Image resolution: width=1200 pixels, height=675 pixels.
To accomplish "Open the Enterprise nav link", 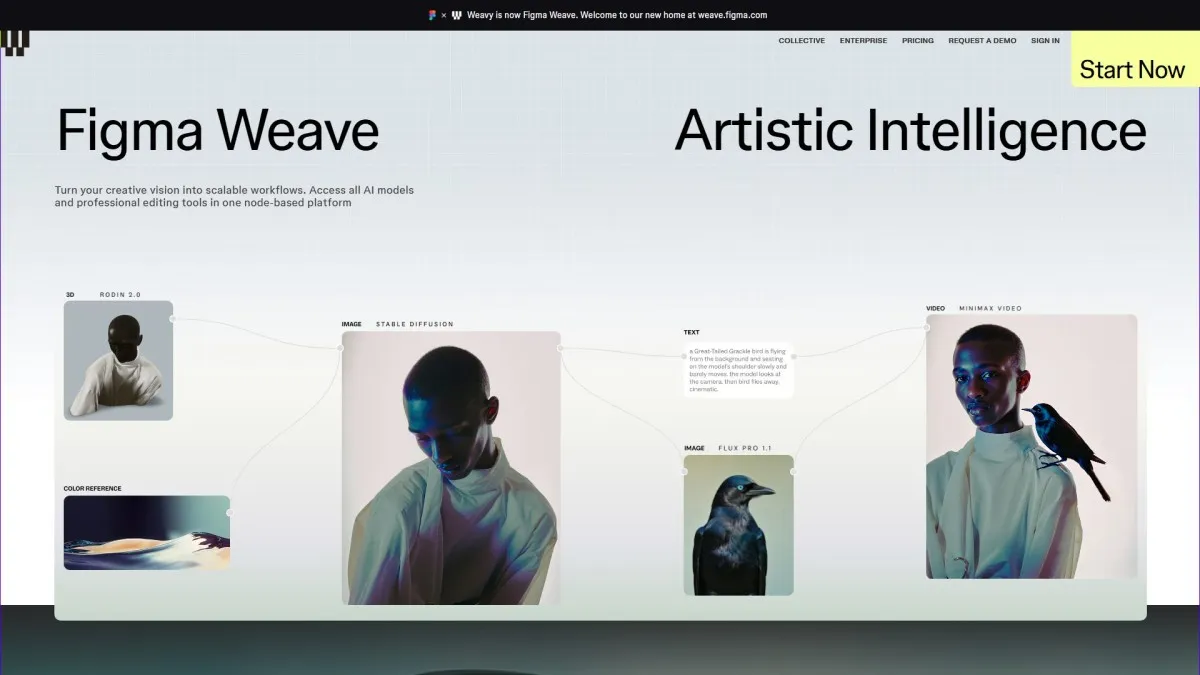I will (x=863, y=41).
